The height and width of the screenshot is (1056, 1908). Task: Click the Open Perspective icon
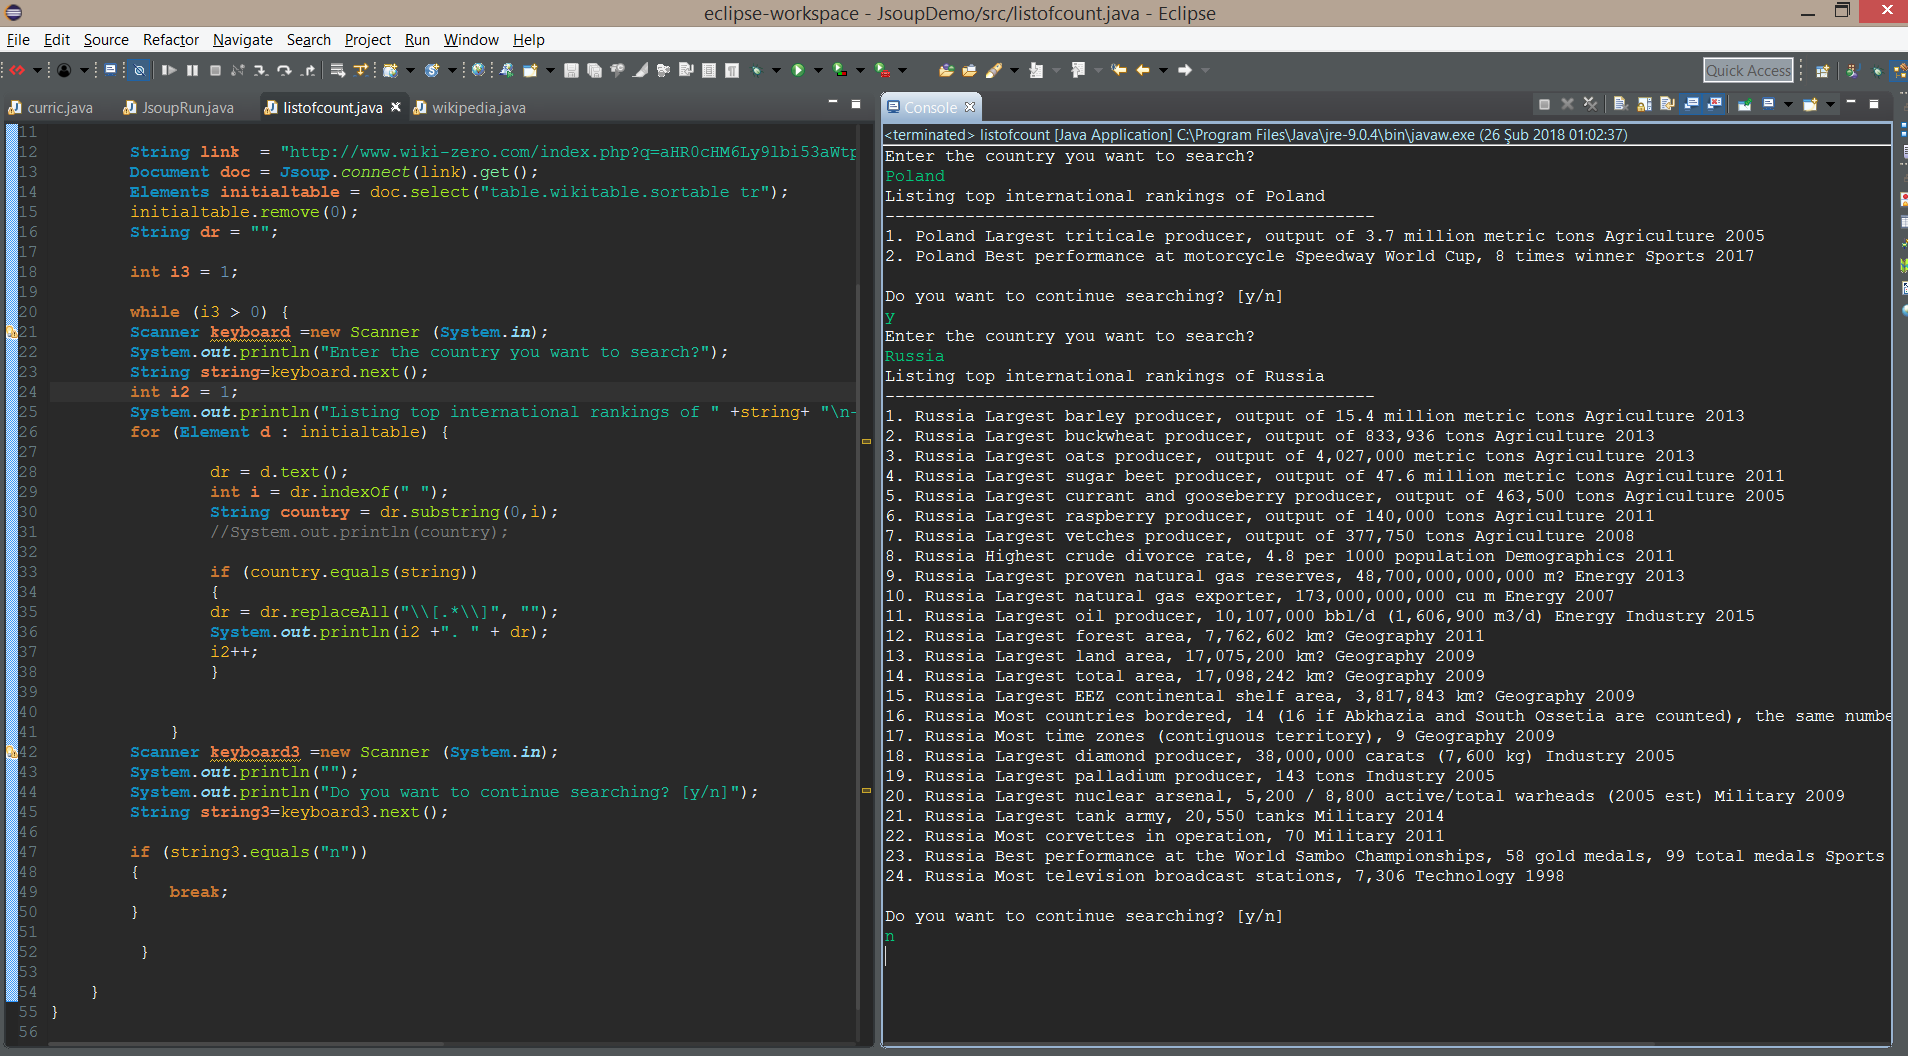(1822, 70)
